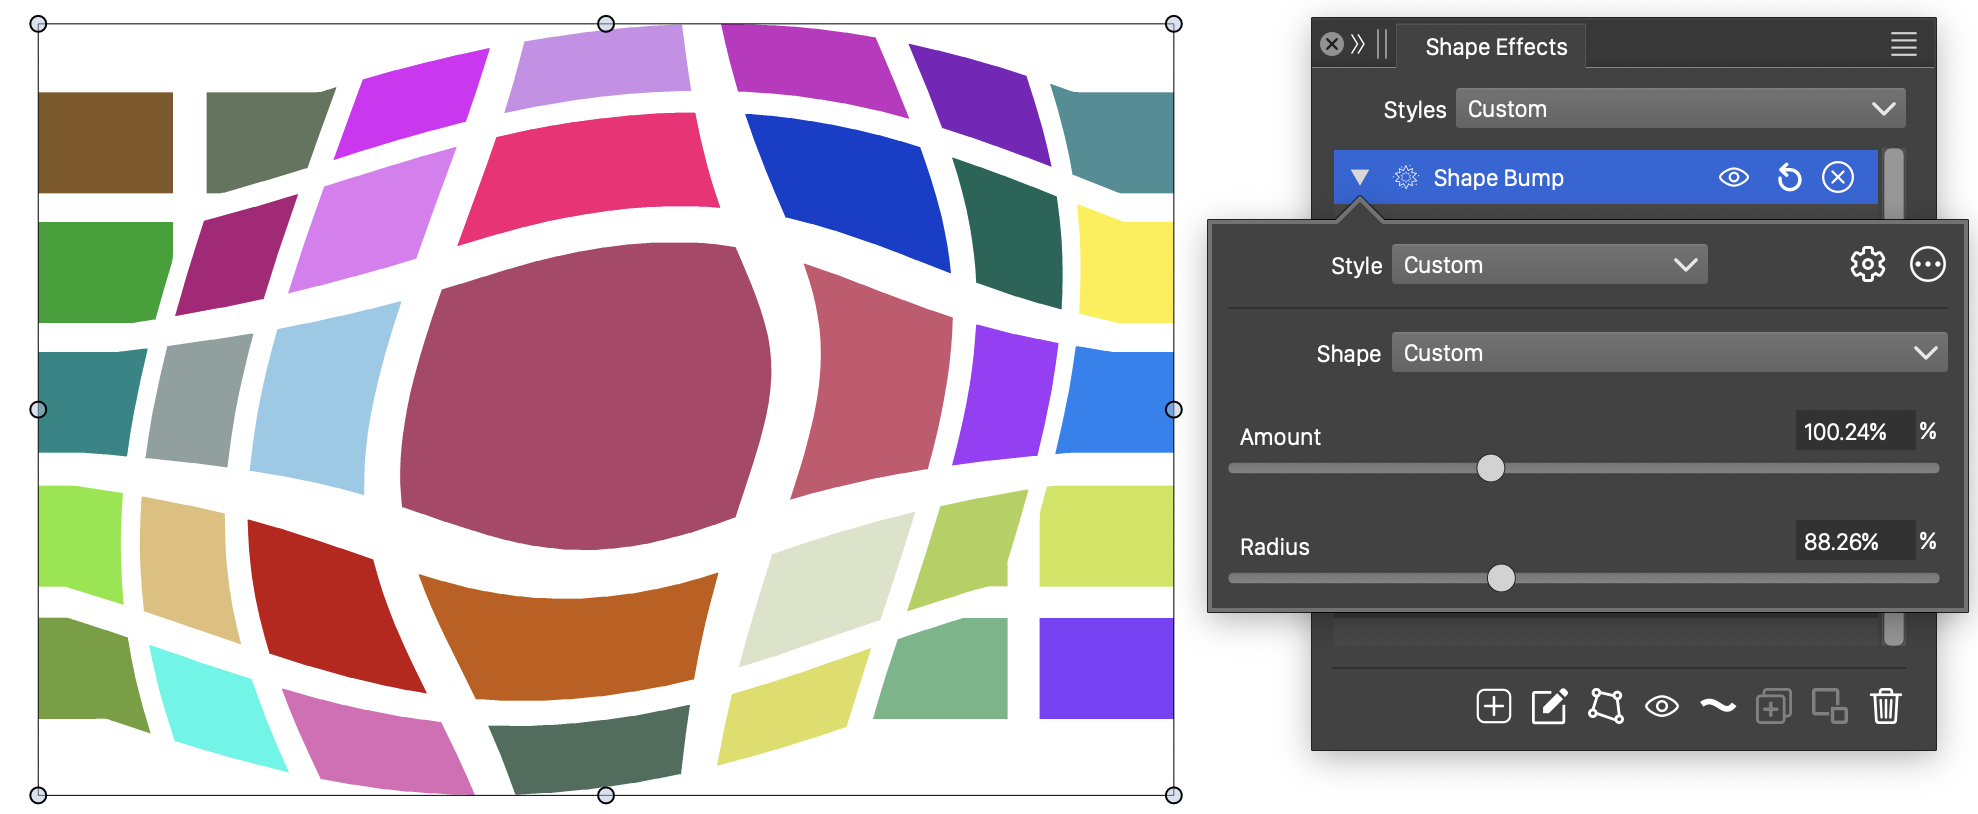Image resolution: width=1978 pixels, height=814 pixels.
Task: Click the add effect plus icon
Action: click(1493, 706)
